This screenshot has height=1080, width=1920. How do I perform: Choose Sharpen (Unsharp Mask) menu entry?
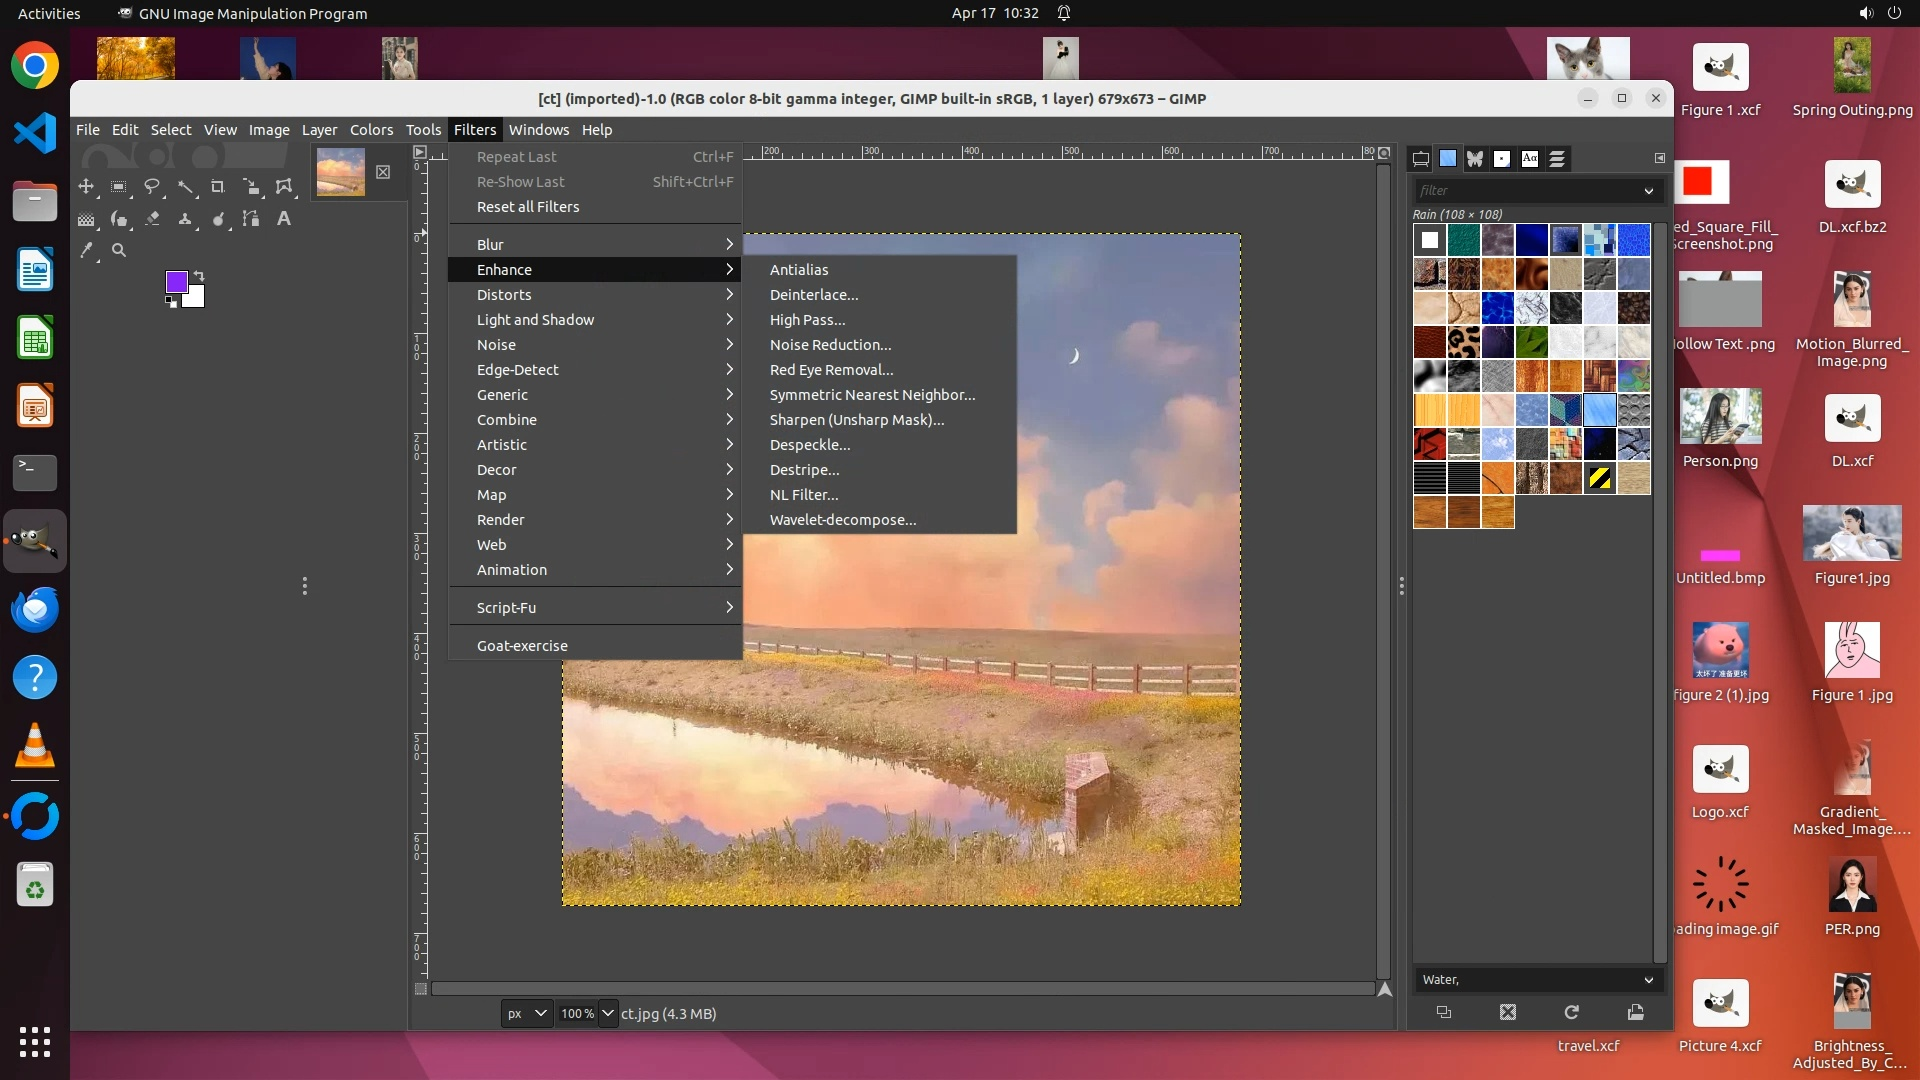(x=856, y=420)
